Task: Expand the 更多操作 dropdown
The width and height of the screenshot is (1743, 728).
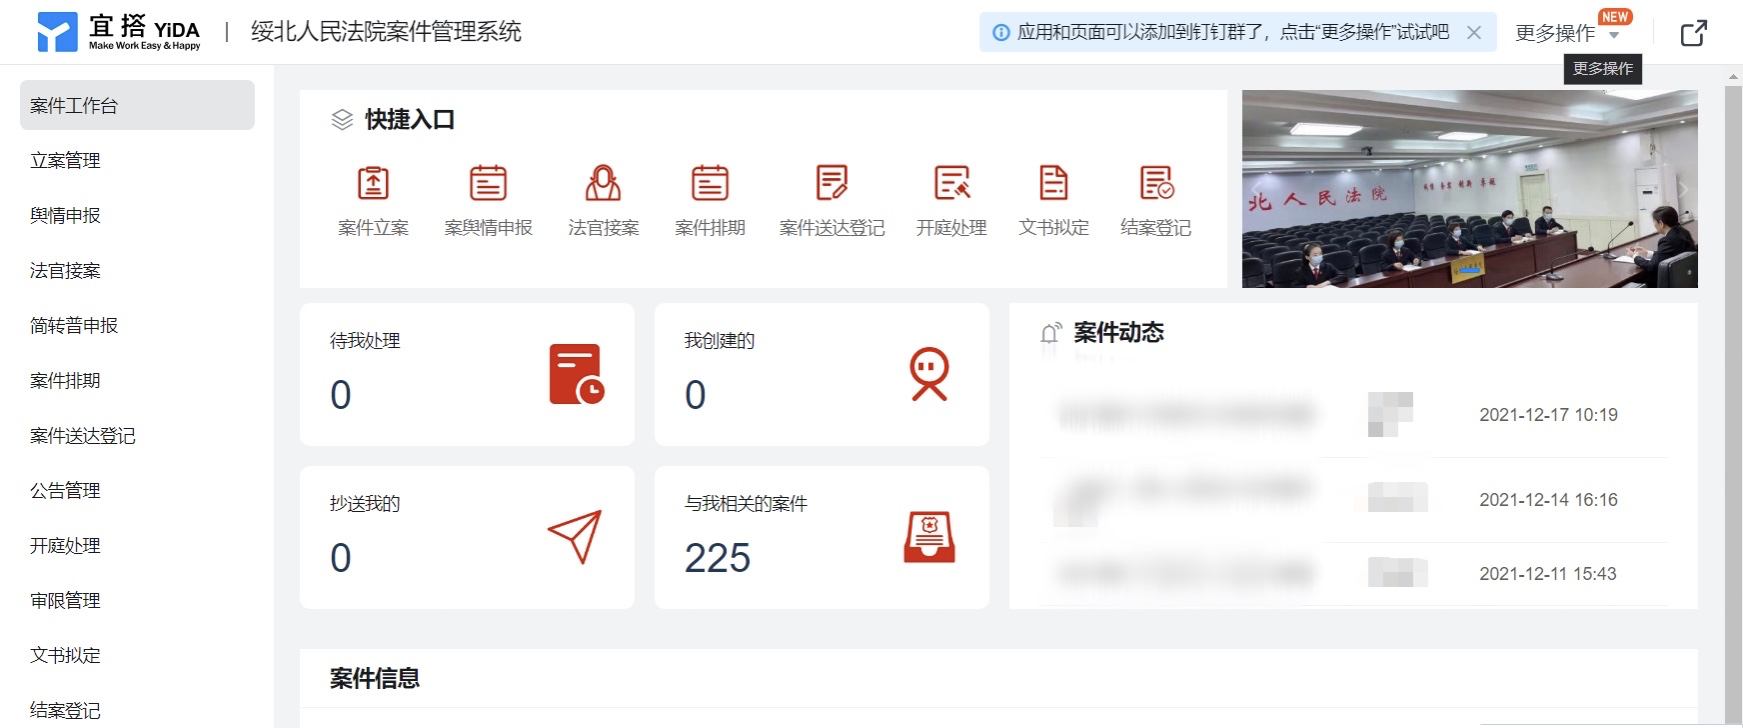Action: click(x=1567, y=33)
